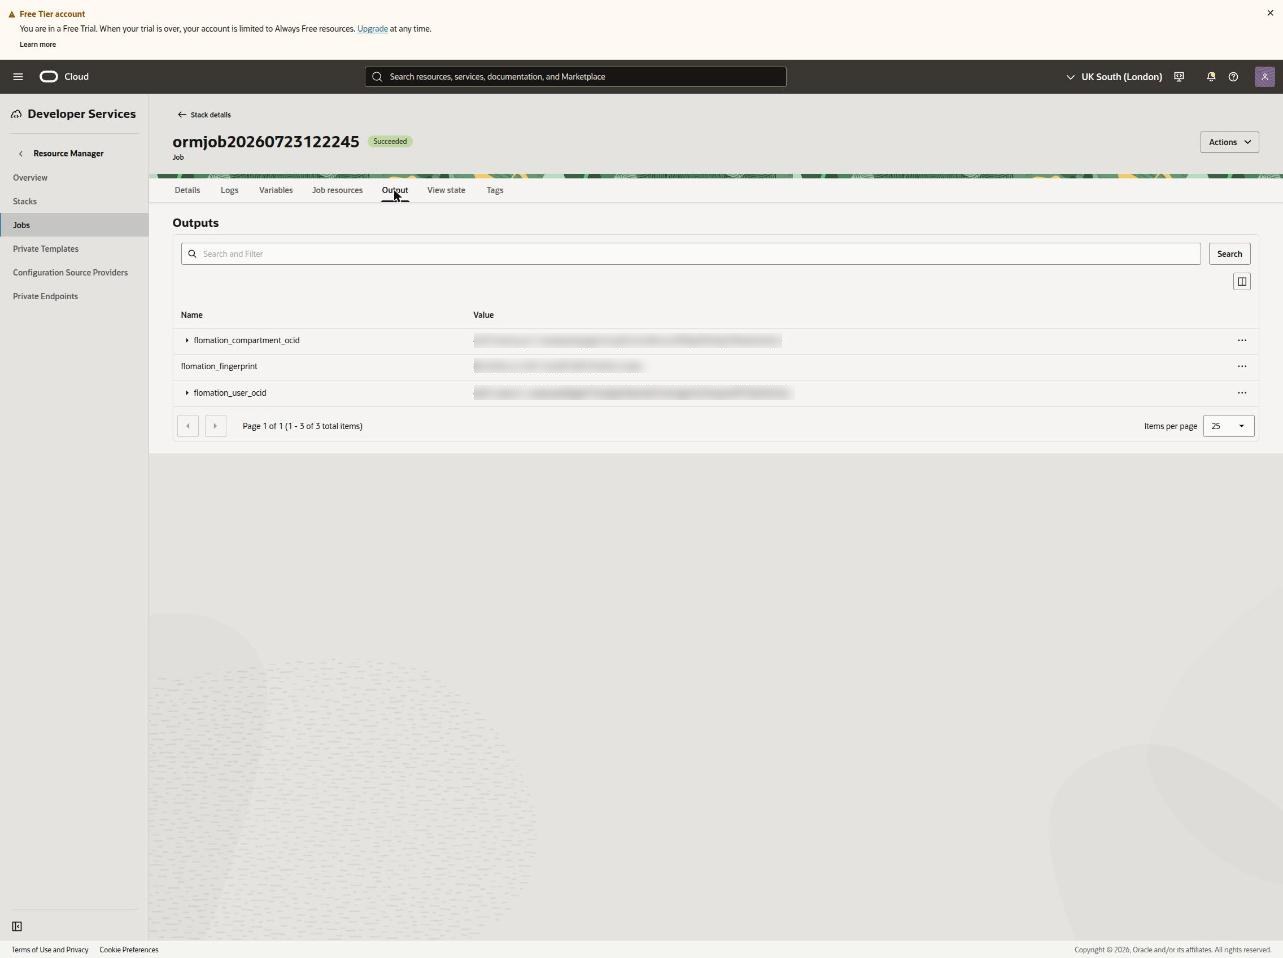Open the Items per page dropdown
Viewport: 1283px width, 958px height.
pos(1229,426)
